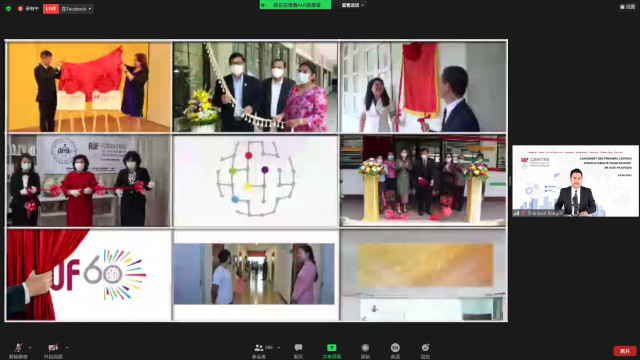Image resolution: width=640 pixels, height=360 pixels.
Task: Click the green share screen icon
Action: pyautogui.click(x=331, y=348)
